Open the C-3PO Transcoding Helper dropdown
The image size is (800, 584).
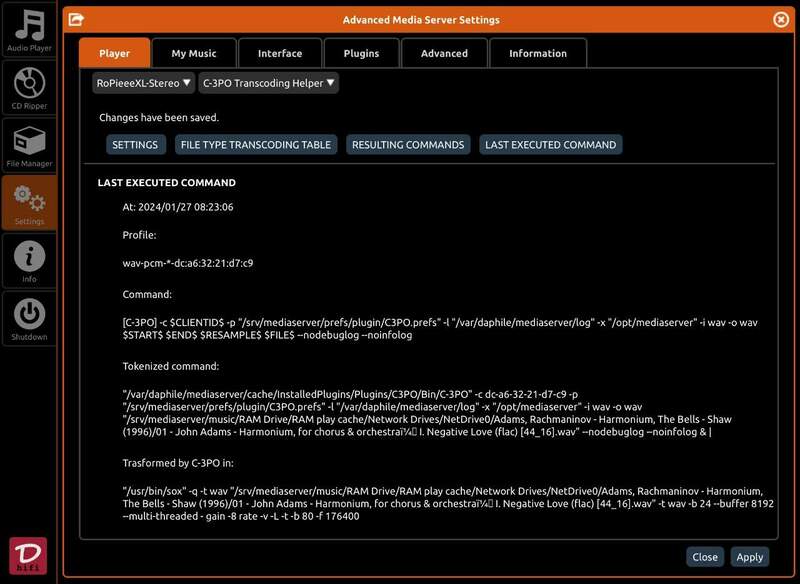point(268,83)
